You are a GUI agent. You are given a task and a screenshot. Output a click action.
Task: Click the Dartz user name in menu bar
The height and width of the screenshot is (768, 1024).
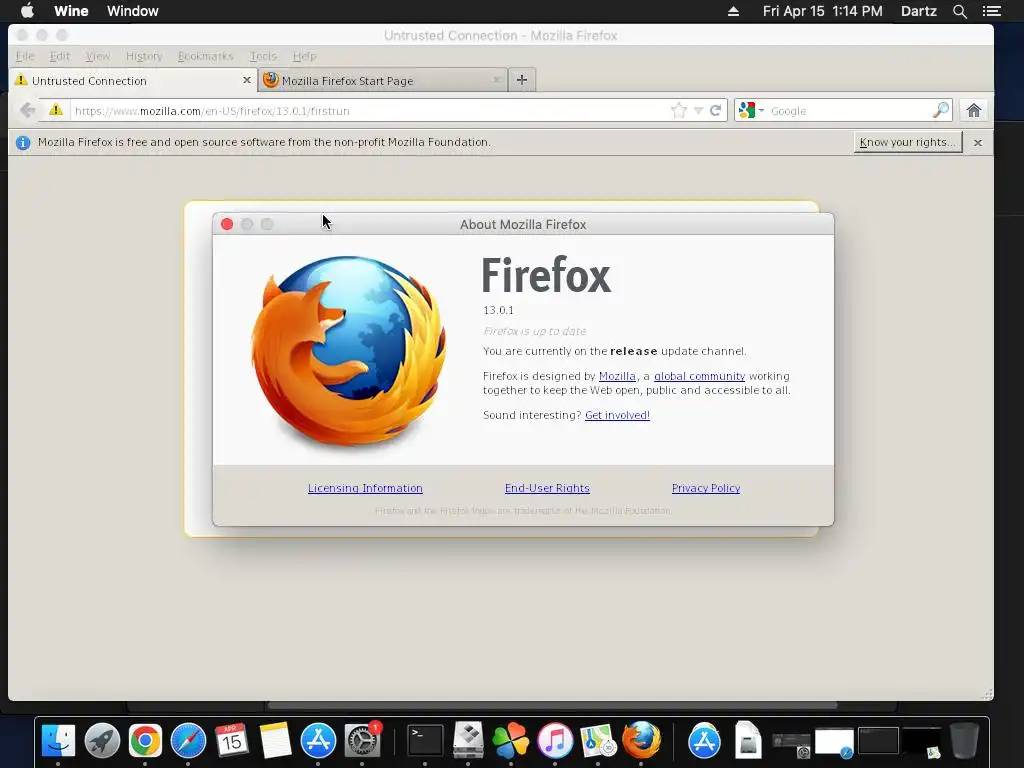click(x=919, y=11)
